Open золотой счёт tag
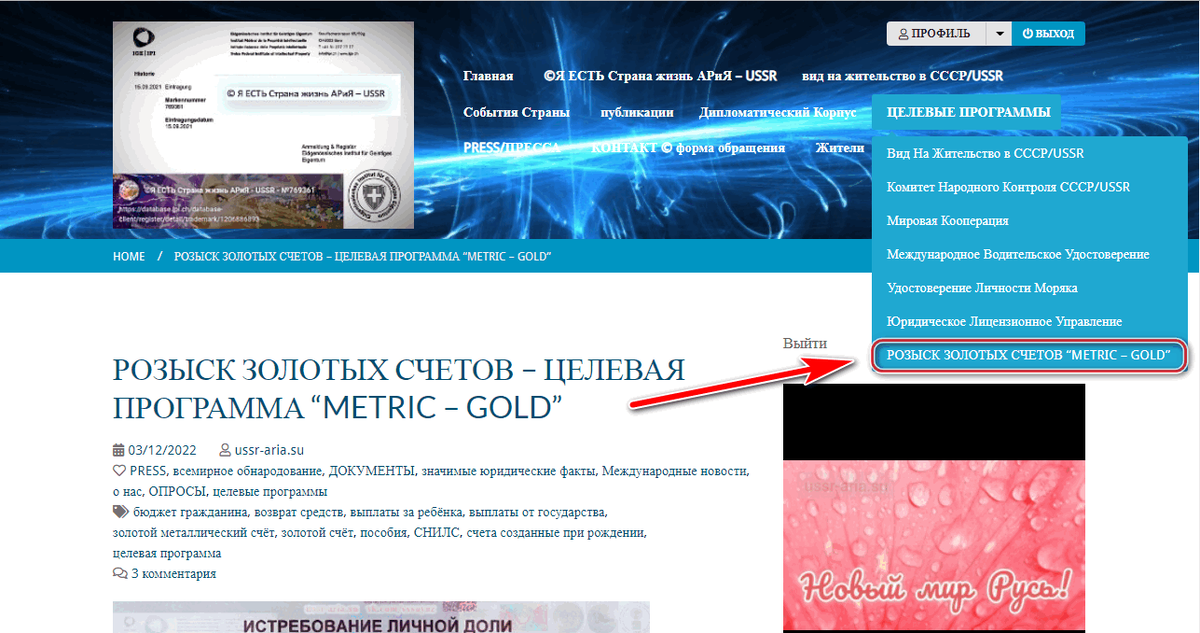Screen dimensions: 1200x633 (317, 533)
